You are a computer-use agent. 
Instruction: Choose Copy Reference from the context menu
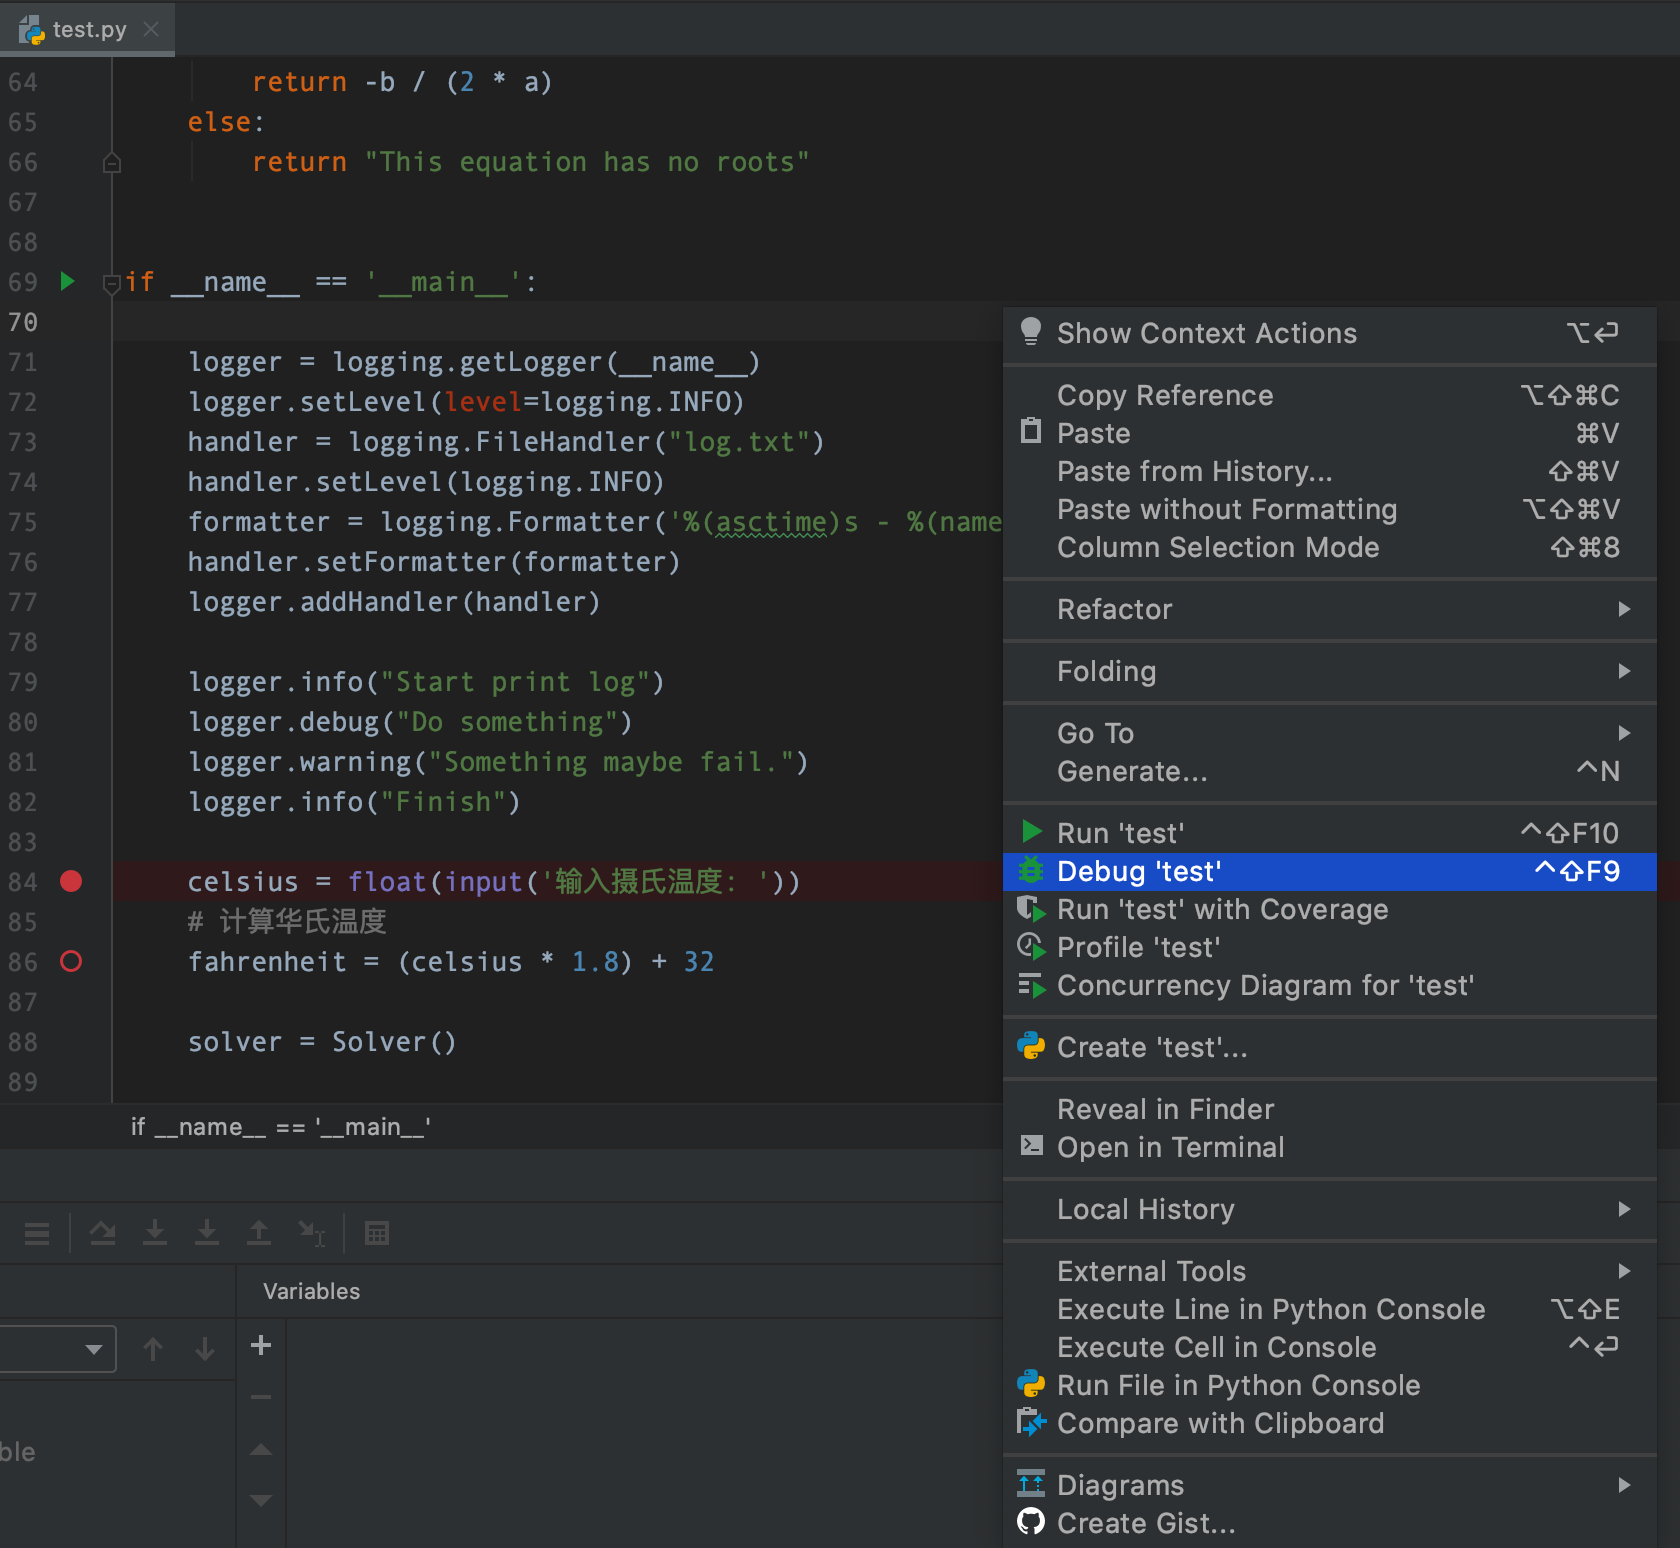tap(1330, 395)
